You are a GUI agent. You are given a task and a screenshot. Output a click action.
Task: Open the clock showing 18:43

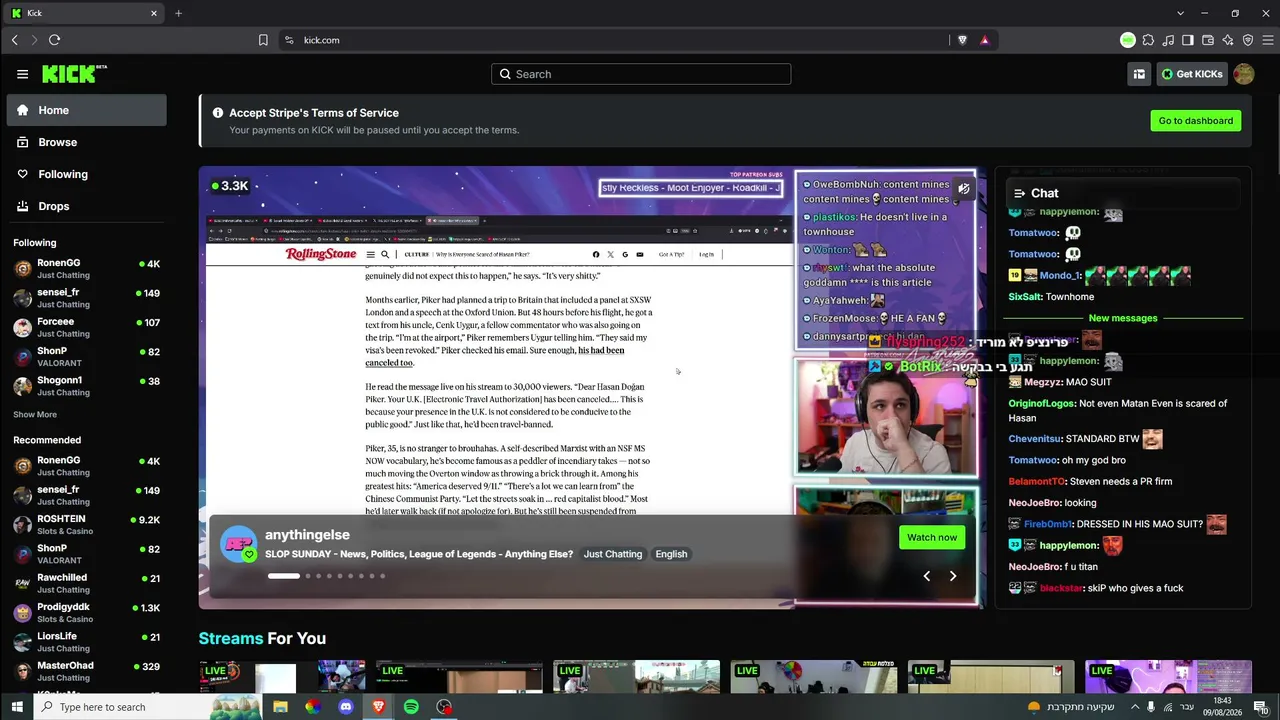click(1222, 707)
